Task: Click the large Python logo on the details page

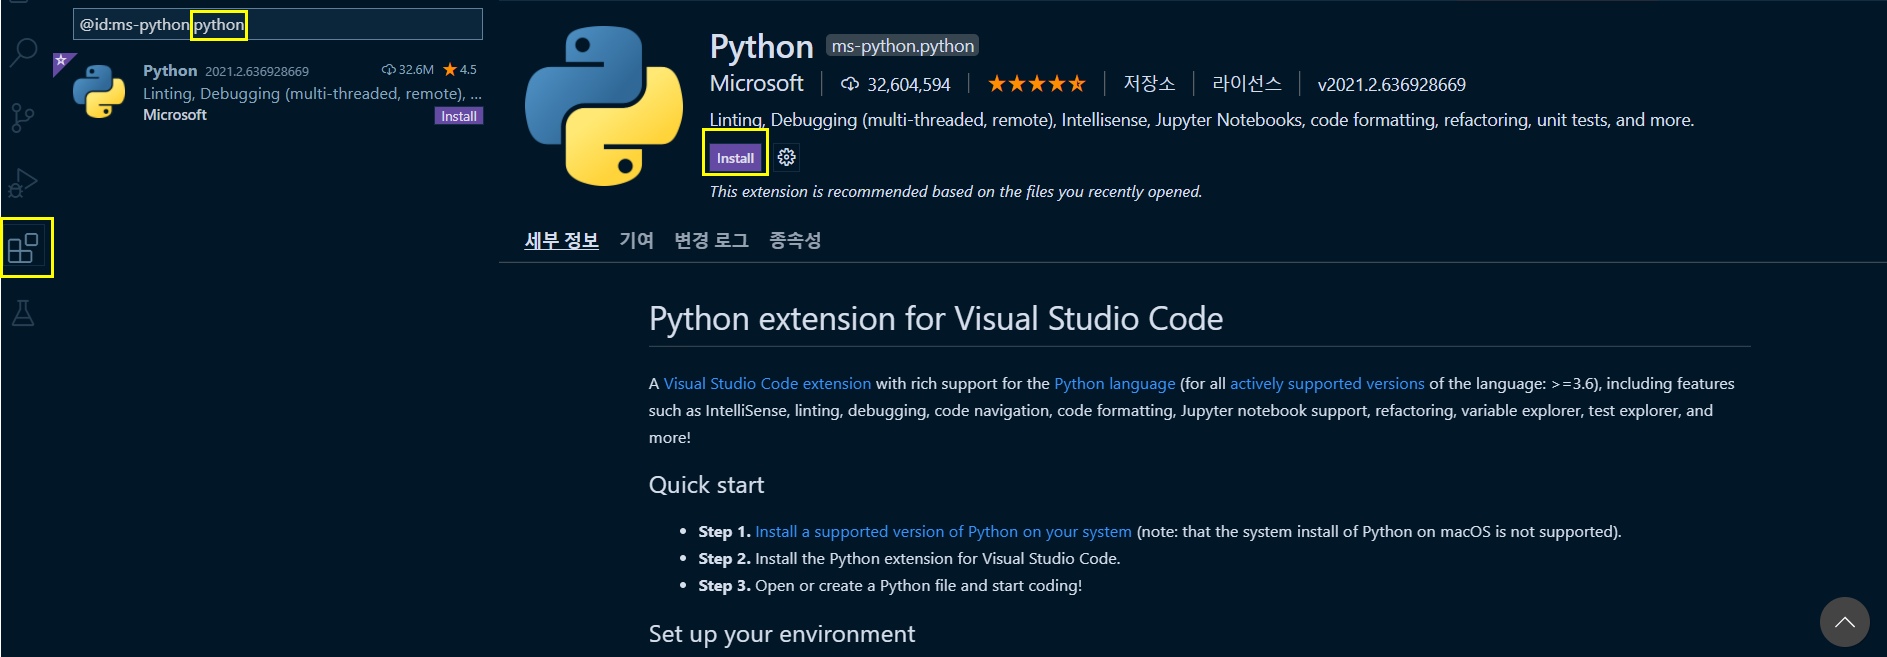Action: point(604,106)
